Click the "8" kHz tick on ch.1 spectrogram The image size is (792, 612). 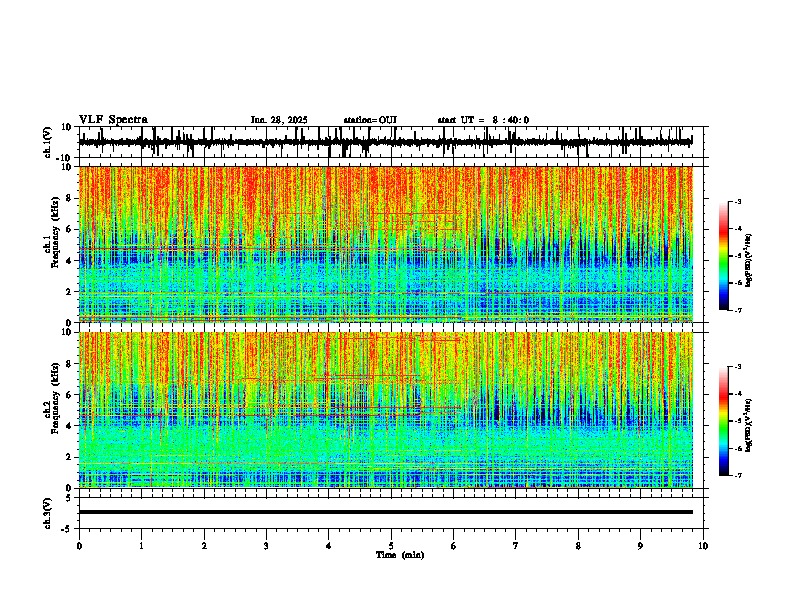click(70, 198)
